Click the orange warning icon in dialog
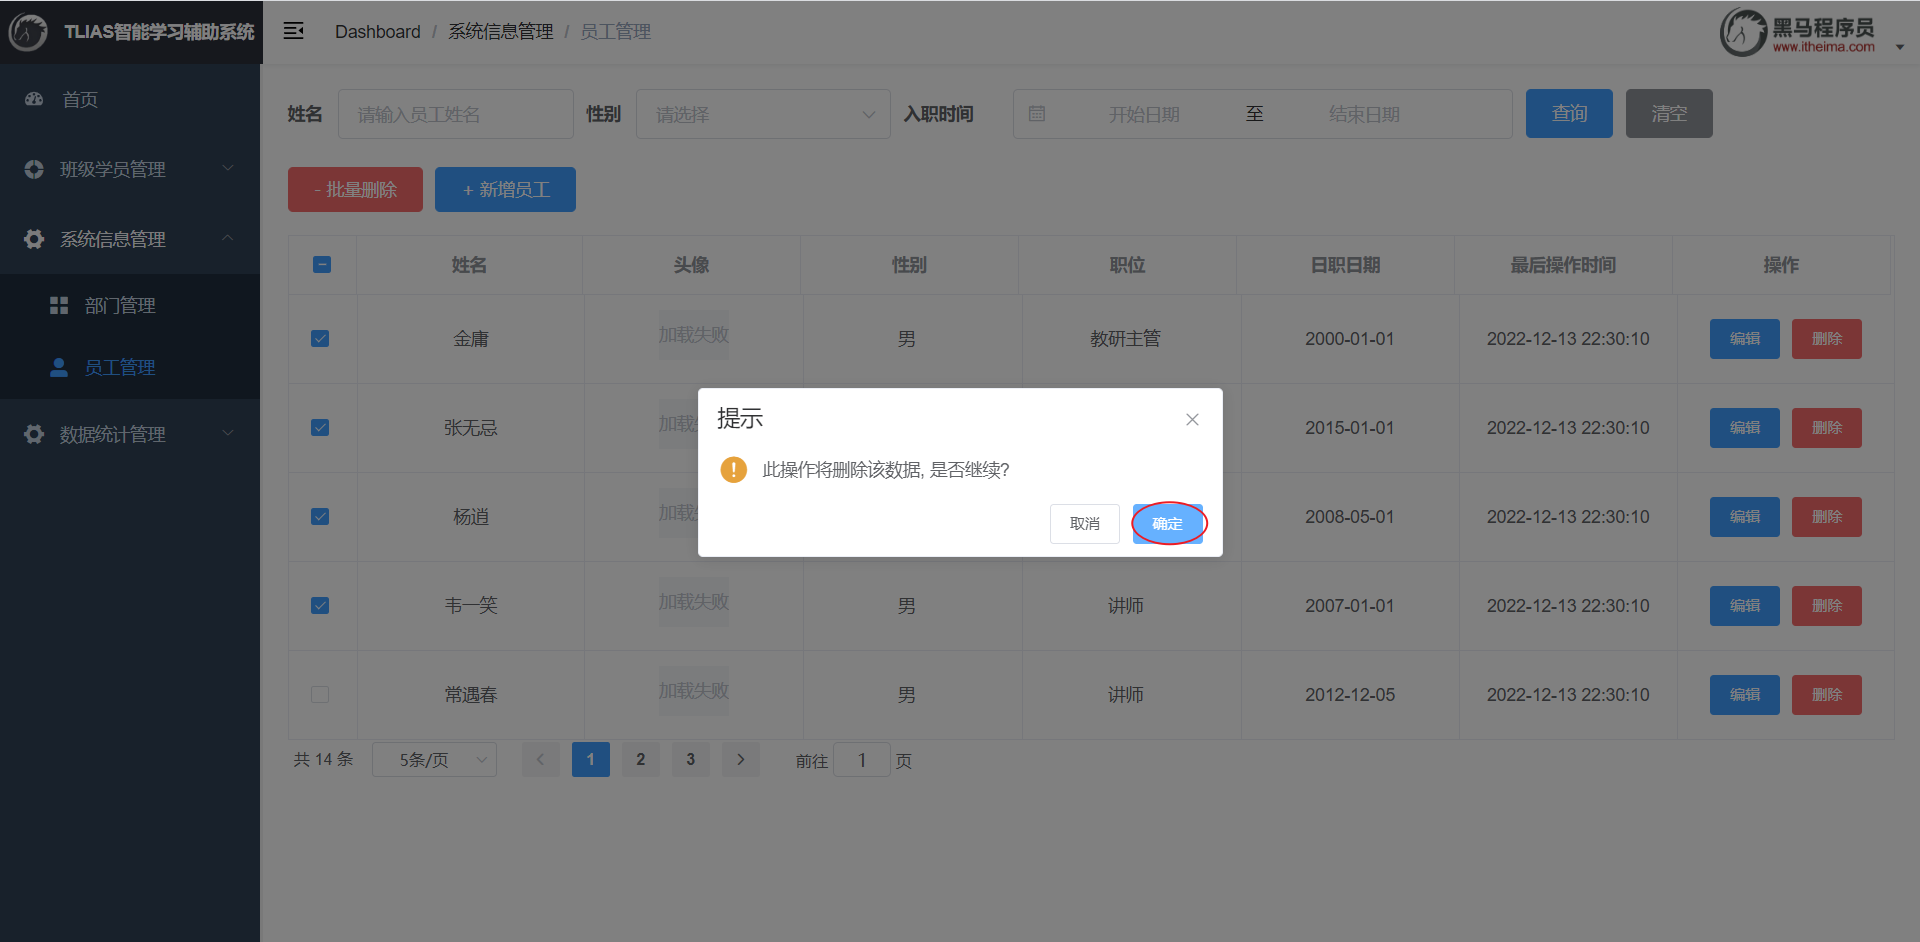 [733, 470]
